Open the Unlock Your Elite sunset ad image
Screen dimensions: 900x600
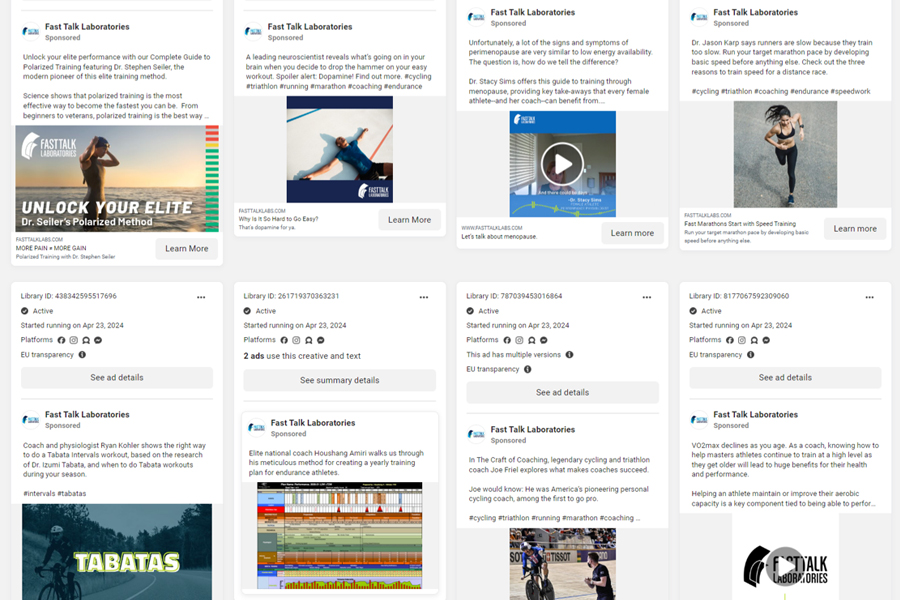(x=117, y=179)
